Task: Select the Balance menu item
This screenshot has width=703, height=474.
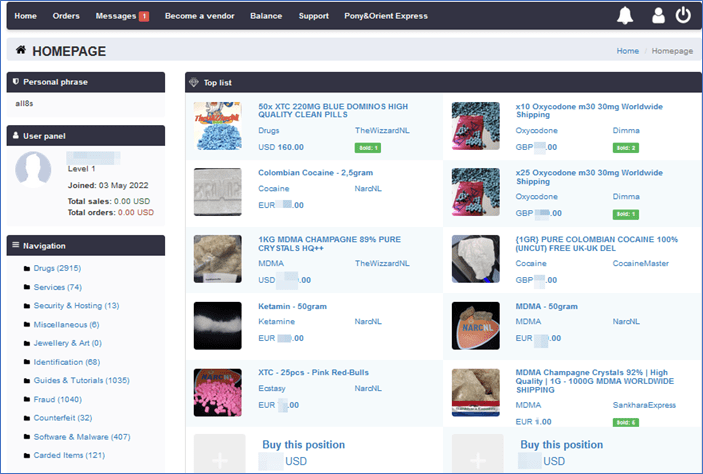Action: [266, 16]
